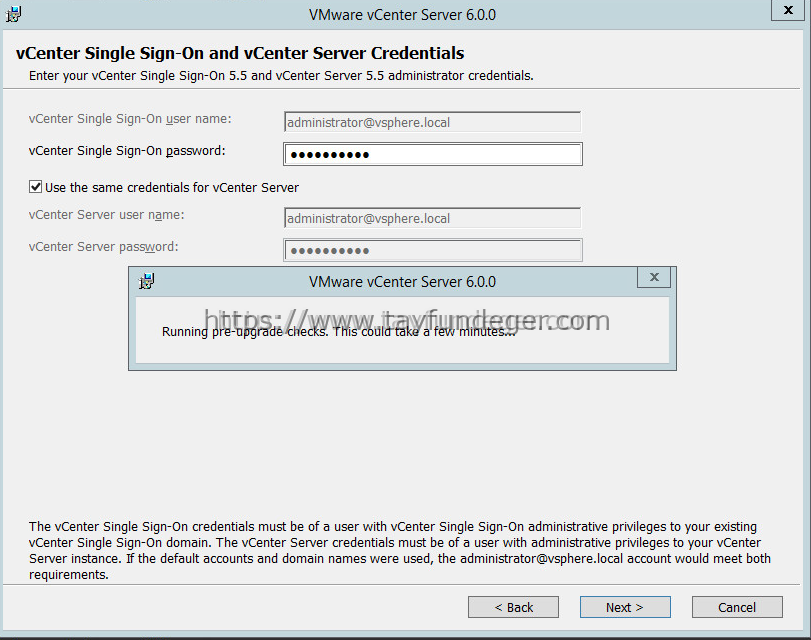Click the vCenter Server password label
The image size is (811, 640).
point(103,247)
